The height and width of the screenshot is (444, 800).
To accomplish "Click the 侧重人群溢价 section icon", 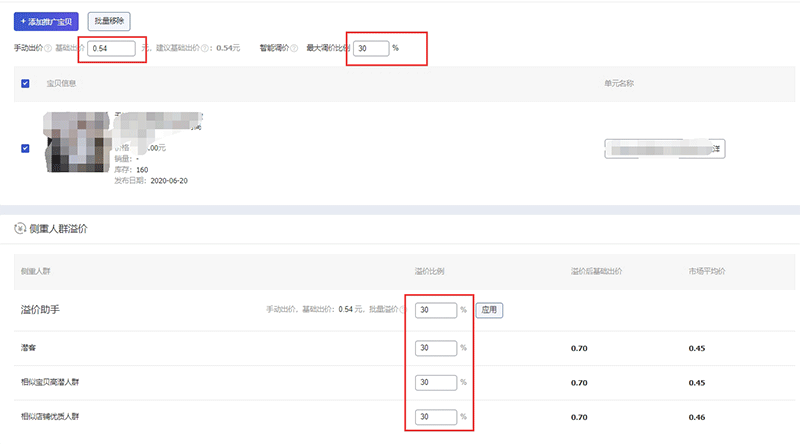I will coord(20,229).
